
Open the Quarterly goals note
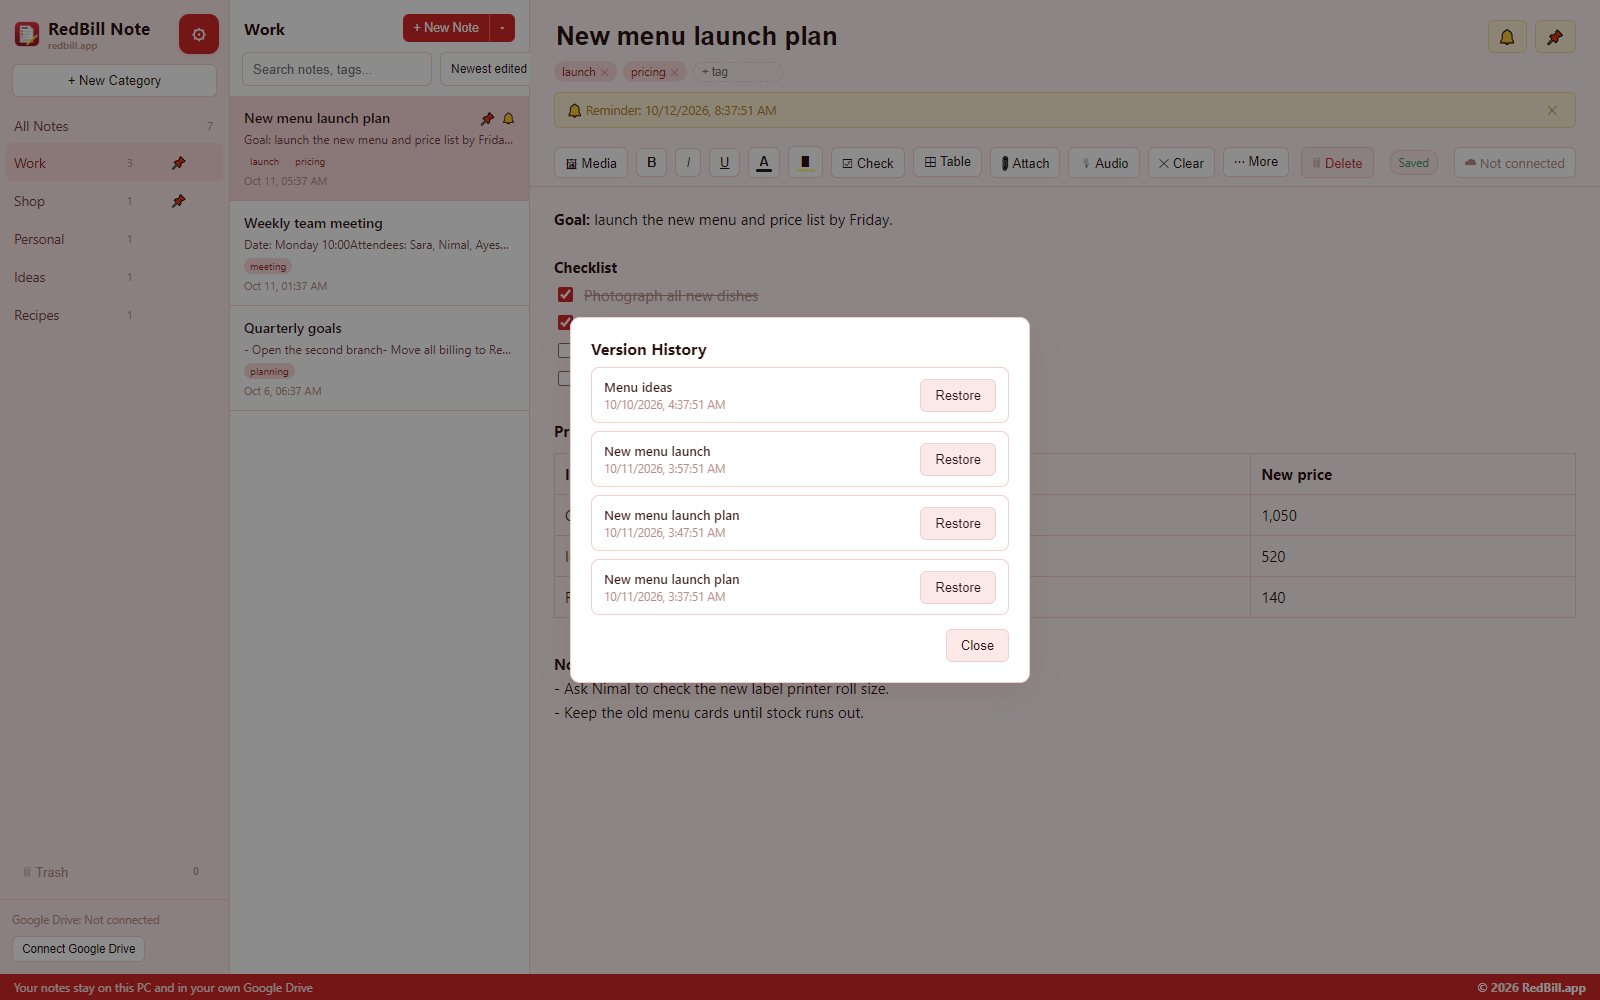click(379, 359)
